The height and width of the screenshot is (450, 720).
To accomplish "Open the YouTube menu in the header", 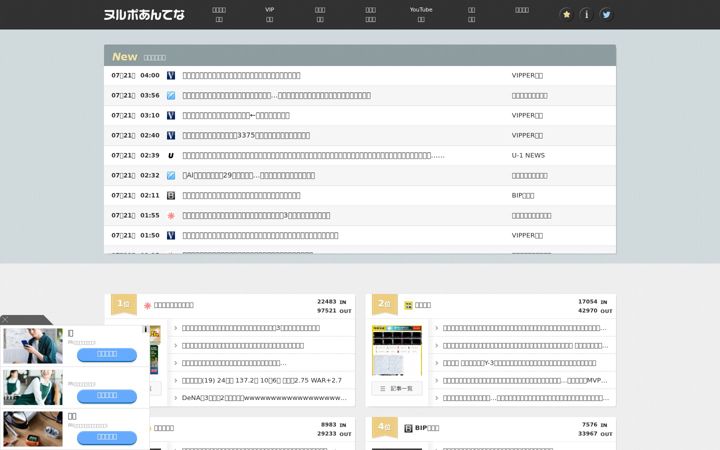I will tap(421, 14).
